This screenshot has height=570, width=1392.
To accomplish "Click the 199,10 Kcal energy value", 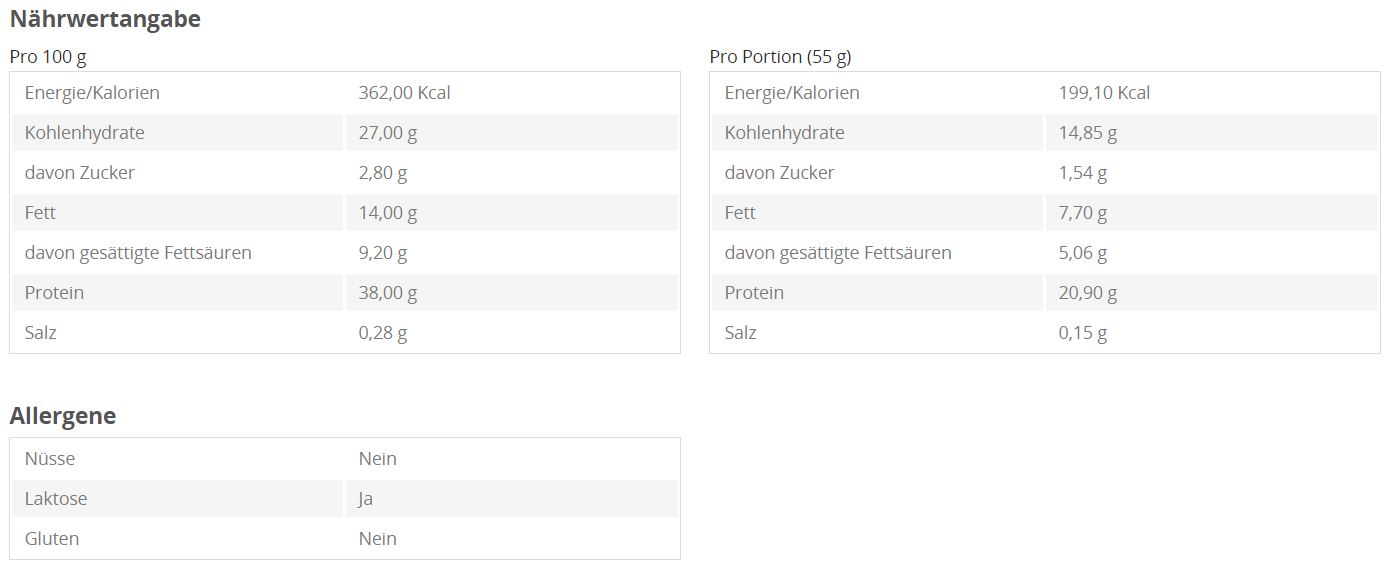I will pos(1104,93).
